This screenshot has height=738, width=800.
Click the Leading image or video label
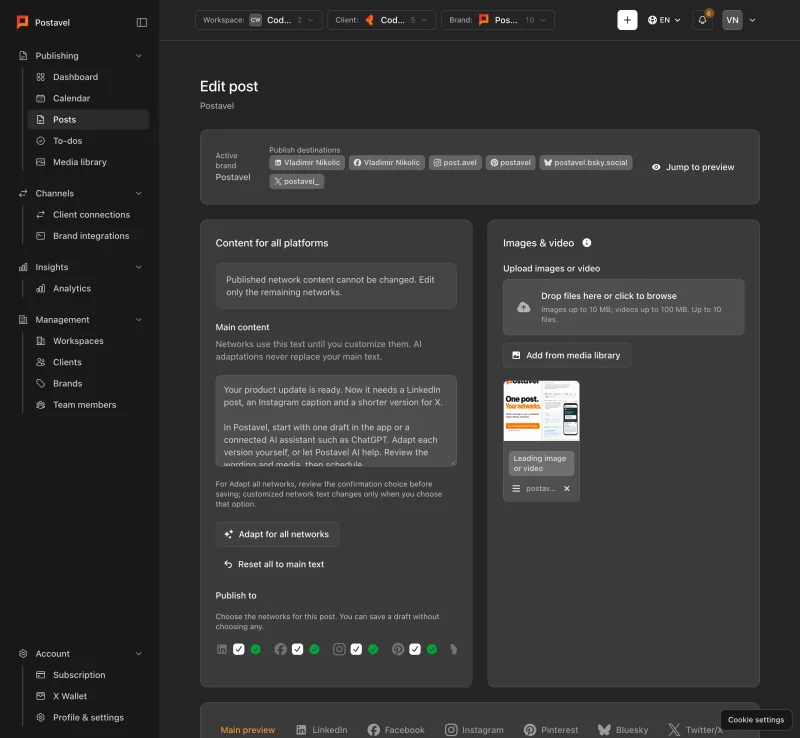(541, 463)
